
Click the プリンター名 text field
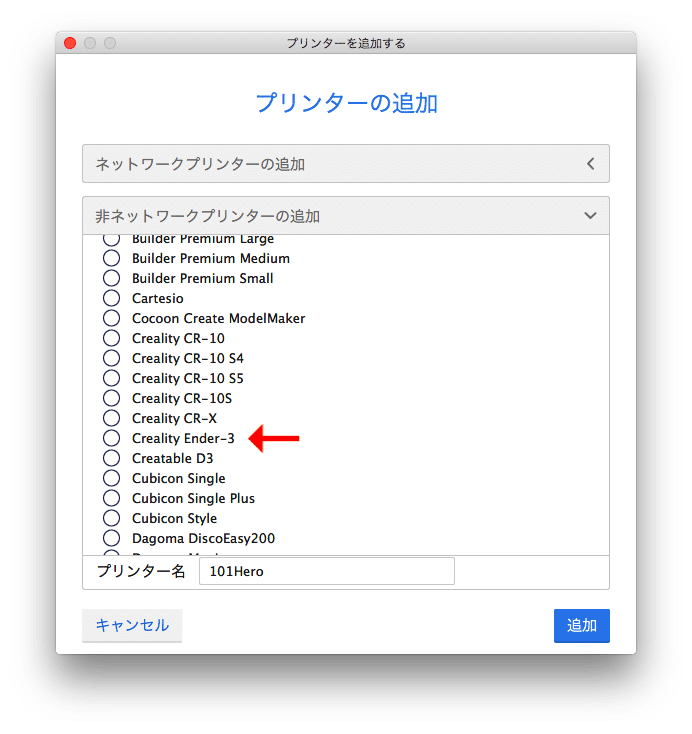click(326, 571)
